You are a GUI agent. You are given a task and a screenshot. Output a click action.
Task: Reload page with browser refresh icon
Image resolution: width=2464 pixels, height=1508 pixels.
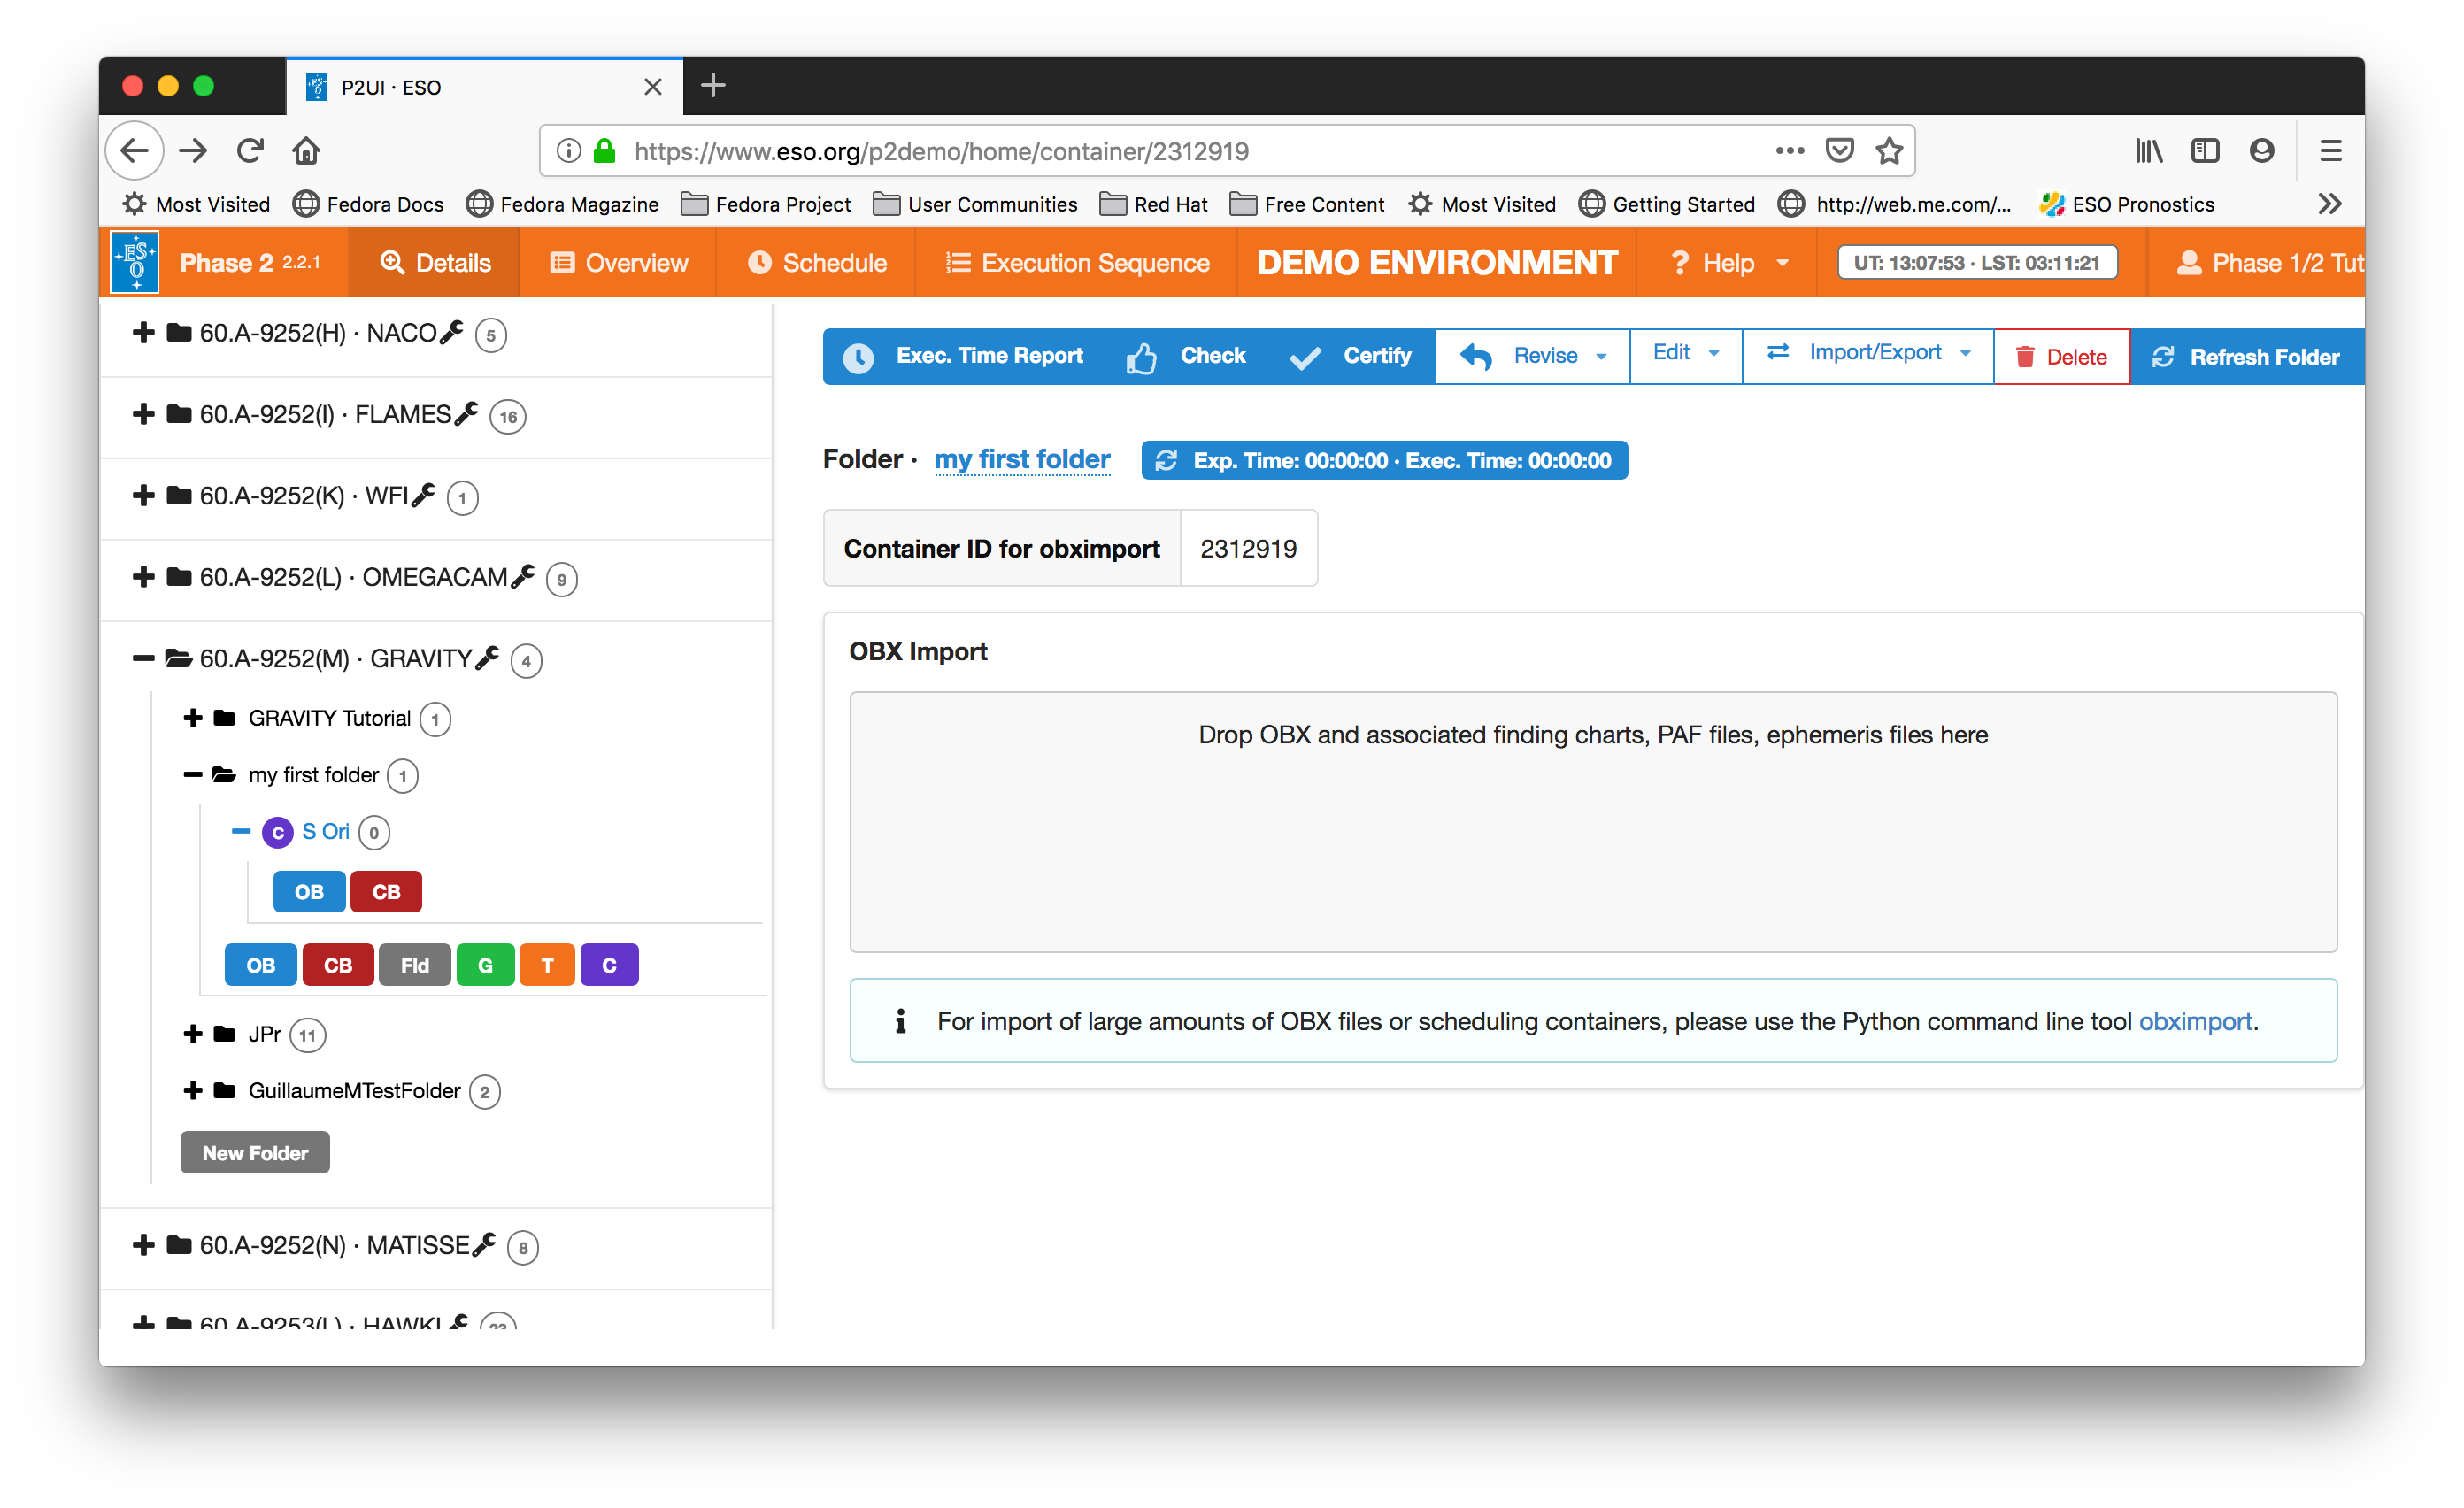click(250, 151)
